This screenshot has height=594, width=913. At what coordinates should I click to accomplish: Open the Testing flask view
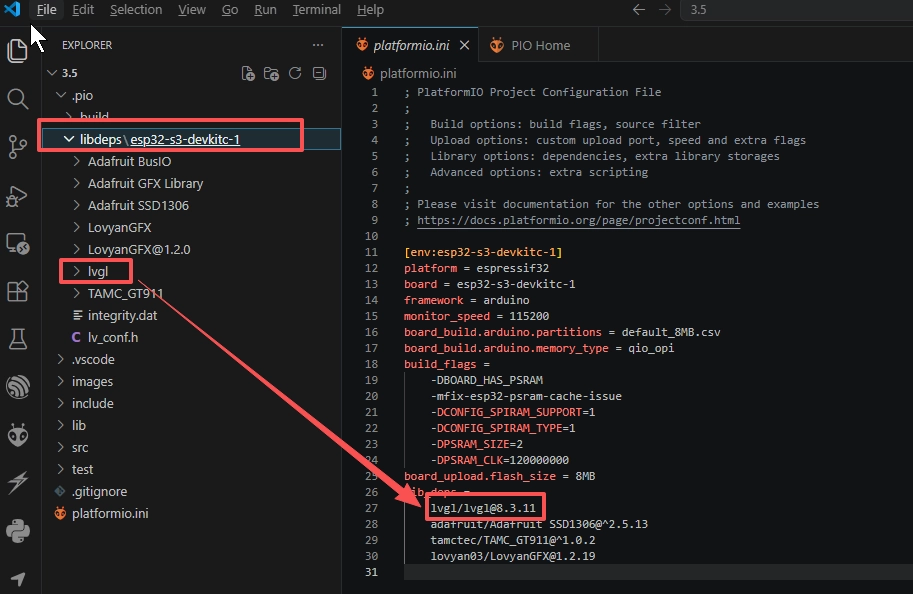click(x=17, y=338)
